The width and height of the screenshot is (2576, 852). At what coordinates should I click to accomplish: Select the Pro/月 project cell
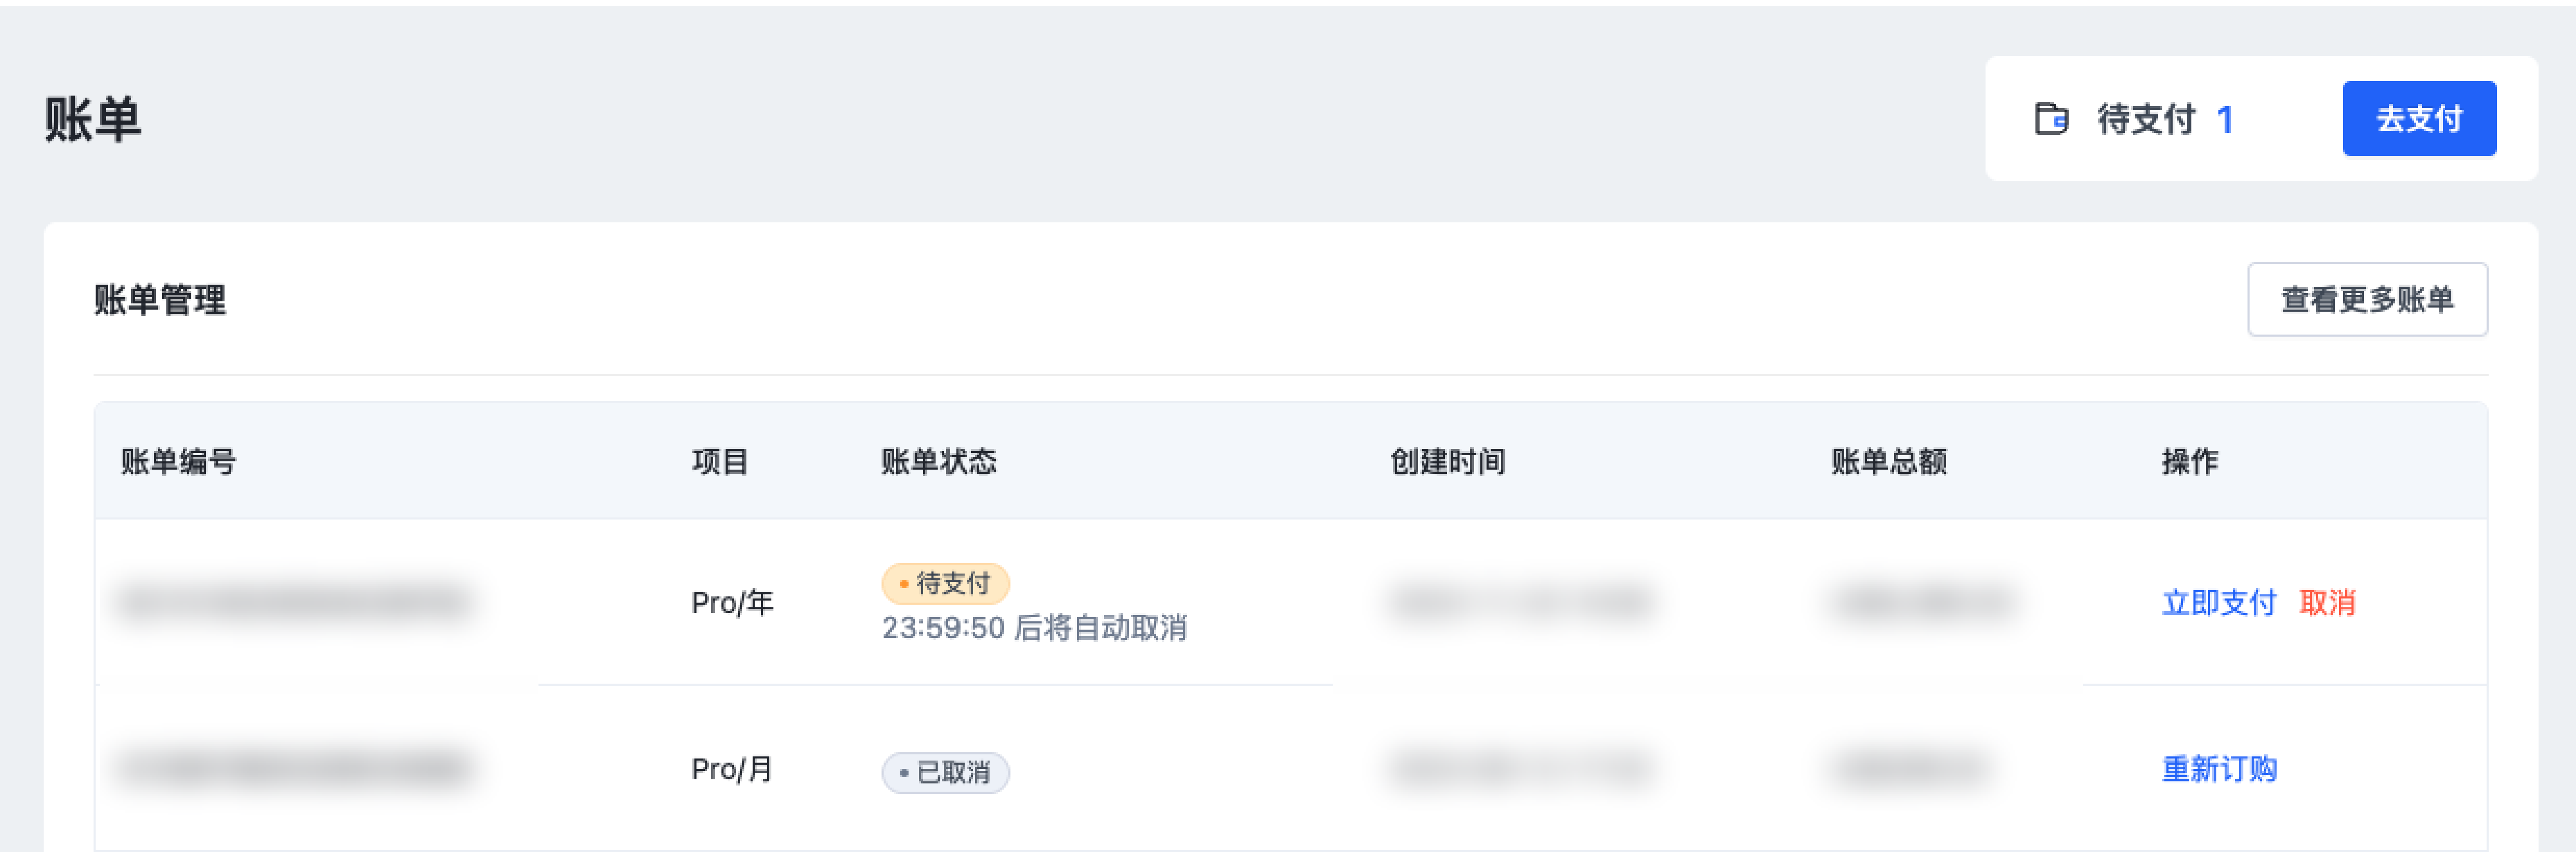click(732, 769)
